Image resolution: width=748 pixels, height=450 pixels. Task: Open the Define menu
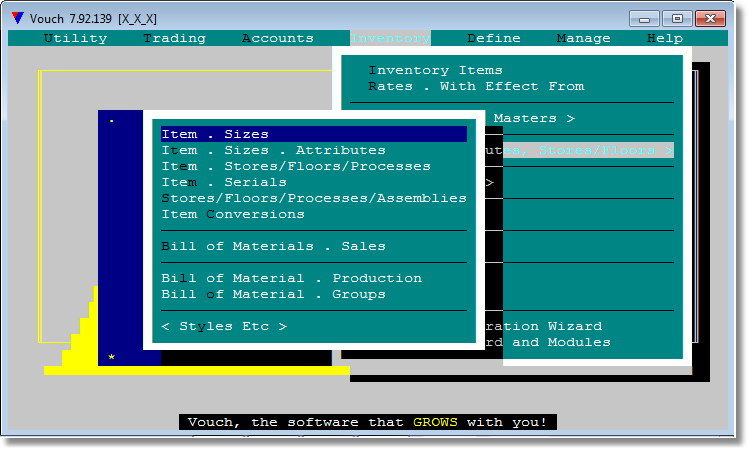[x=494, y=38]
